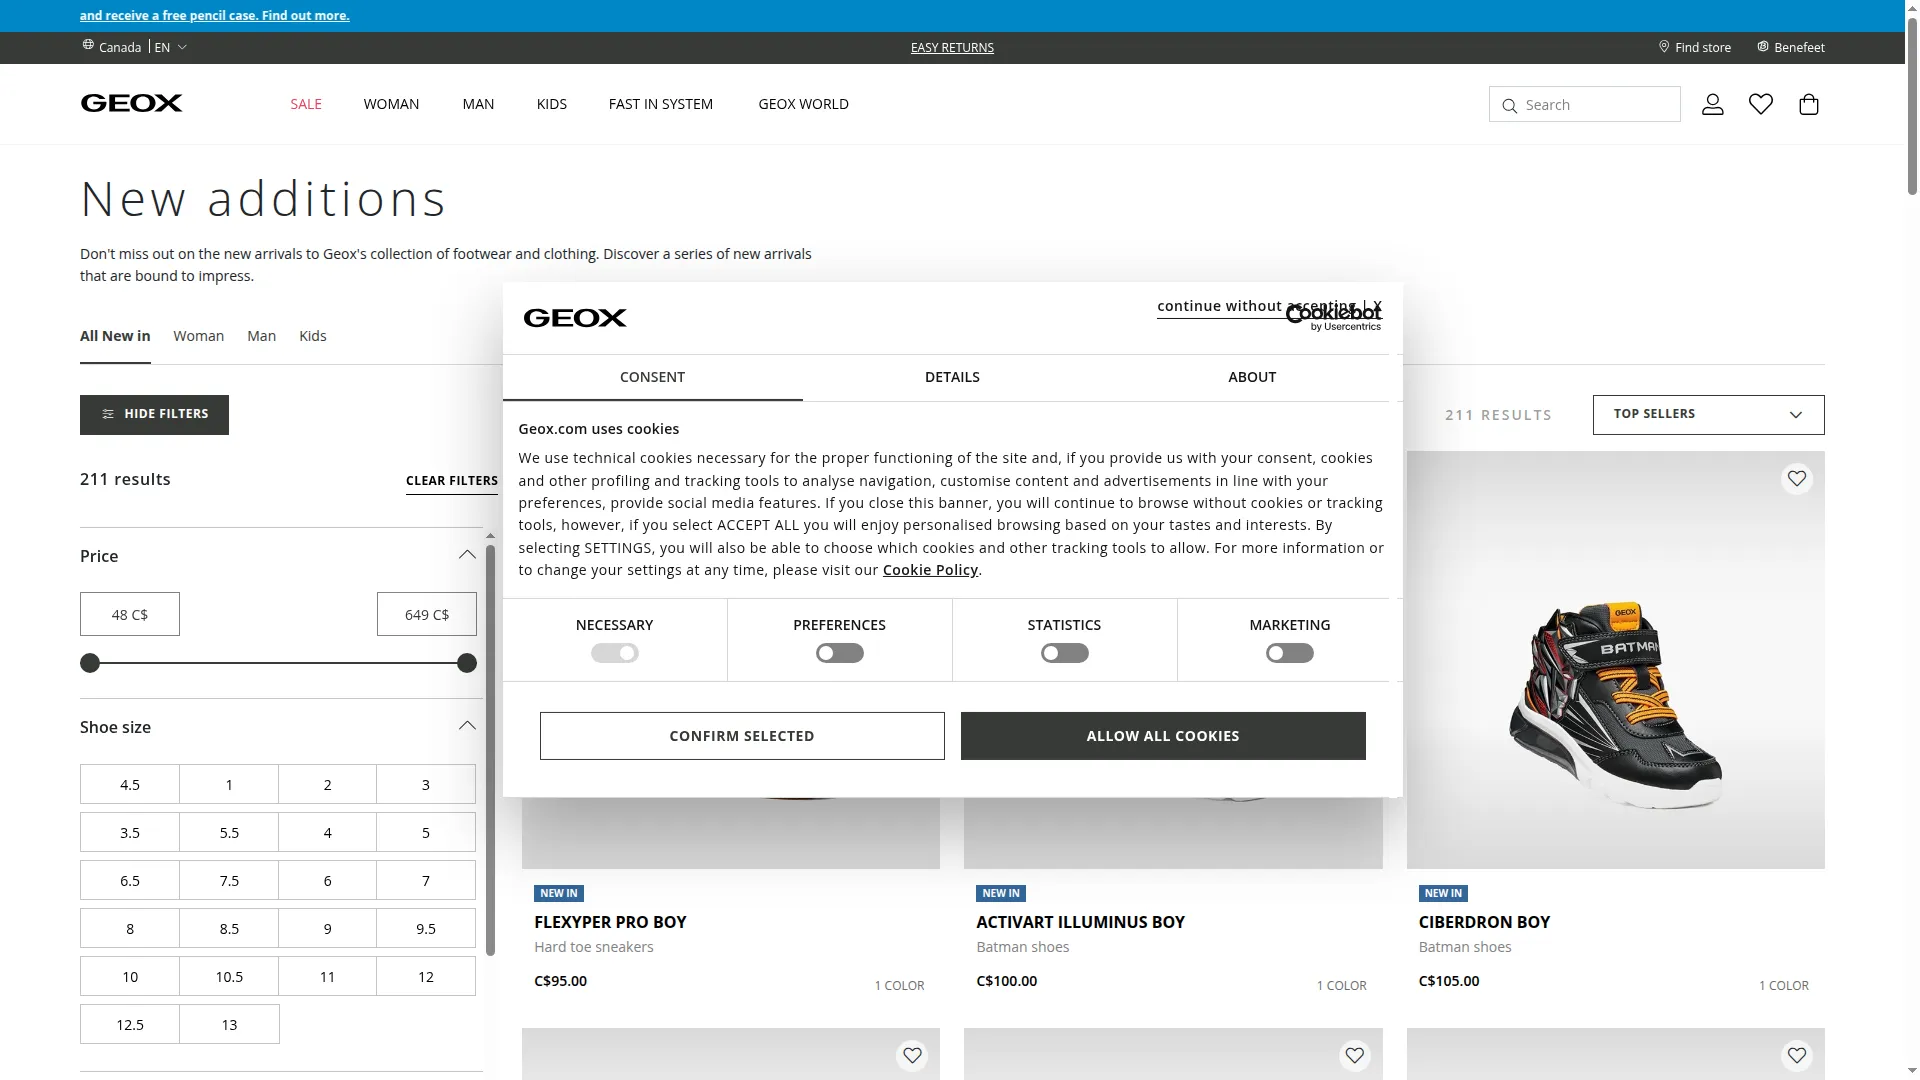Click the GEOX logo in the header
The width and height of the screenshot is (1920, 1080).
131,103
